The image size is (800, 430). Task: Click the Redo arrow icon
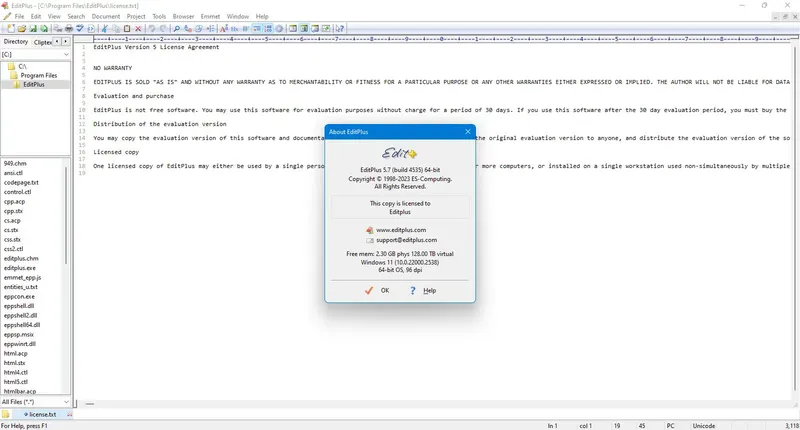click(163, 29)
